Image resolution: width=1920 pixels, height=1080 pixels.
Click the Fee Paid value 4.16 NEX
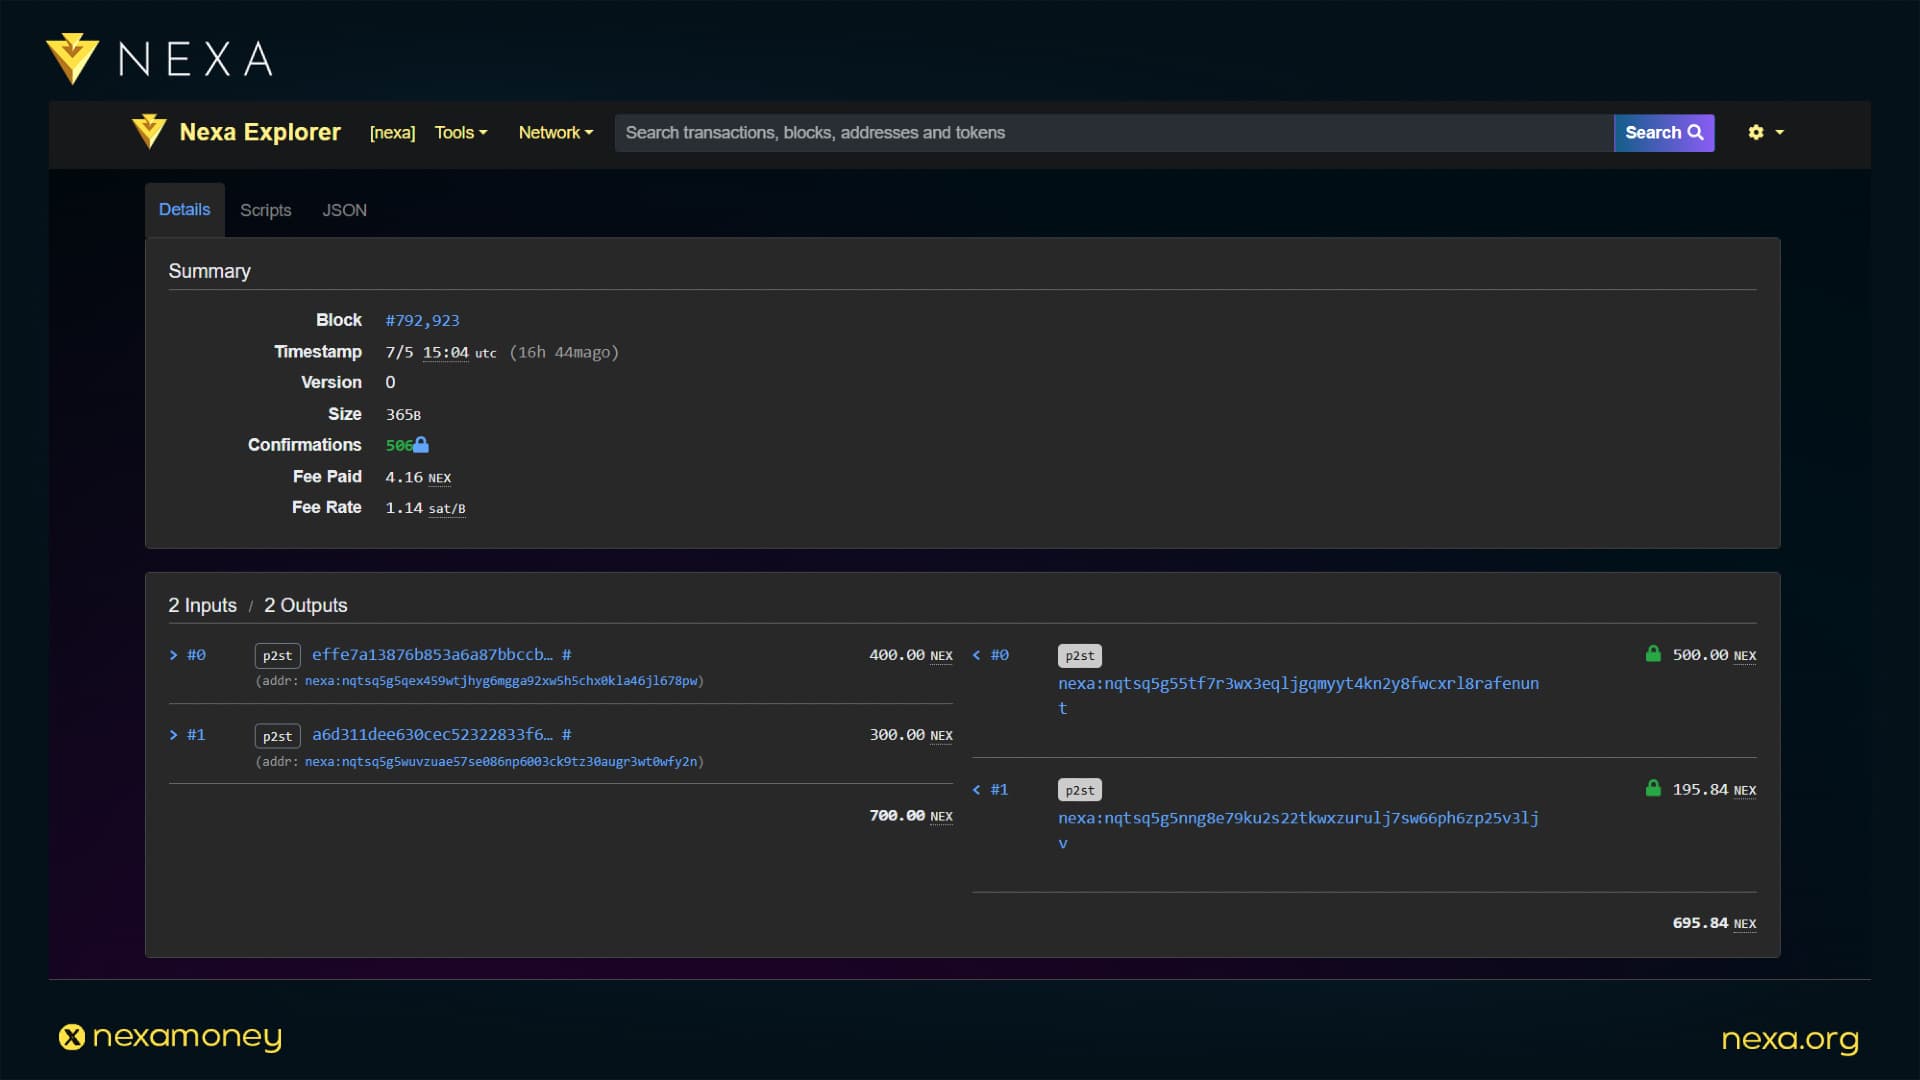coord(418,478)
